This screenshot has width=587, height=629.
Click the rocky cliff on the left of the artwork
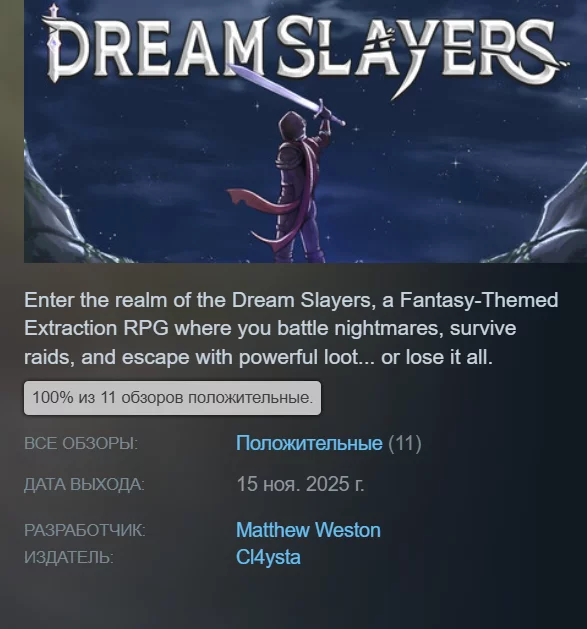(x=58, y=207)
